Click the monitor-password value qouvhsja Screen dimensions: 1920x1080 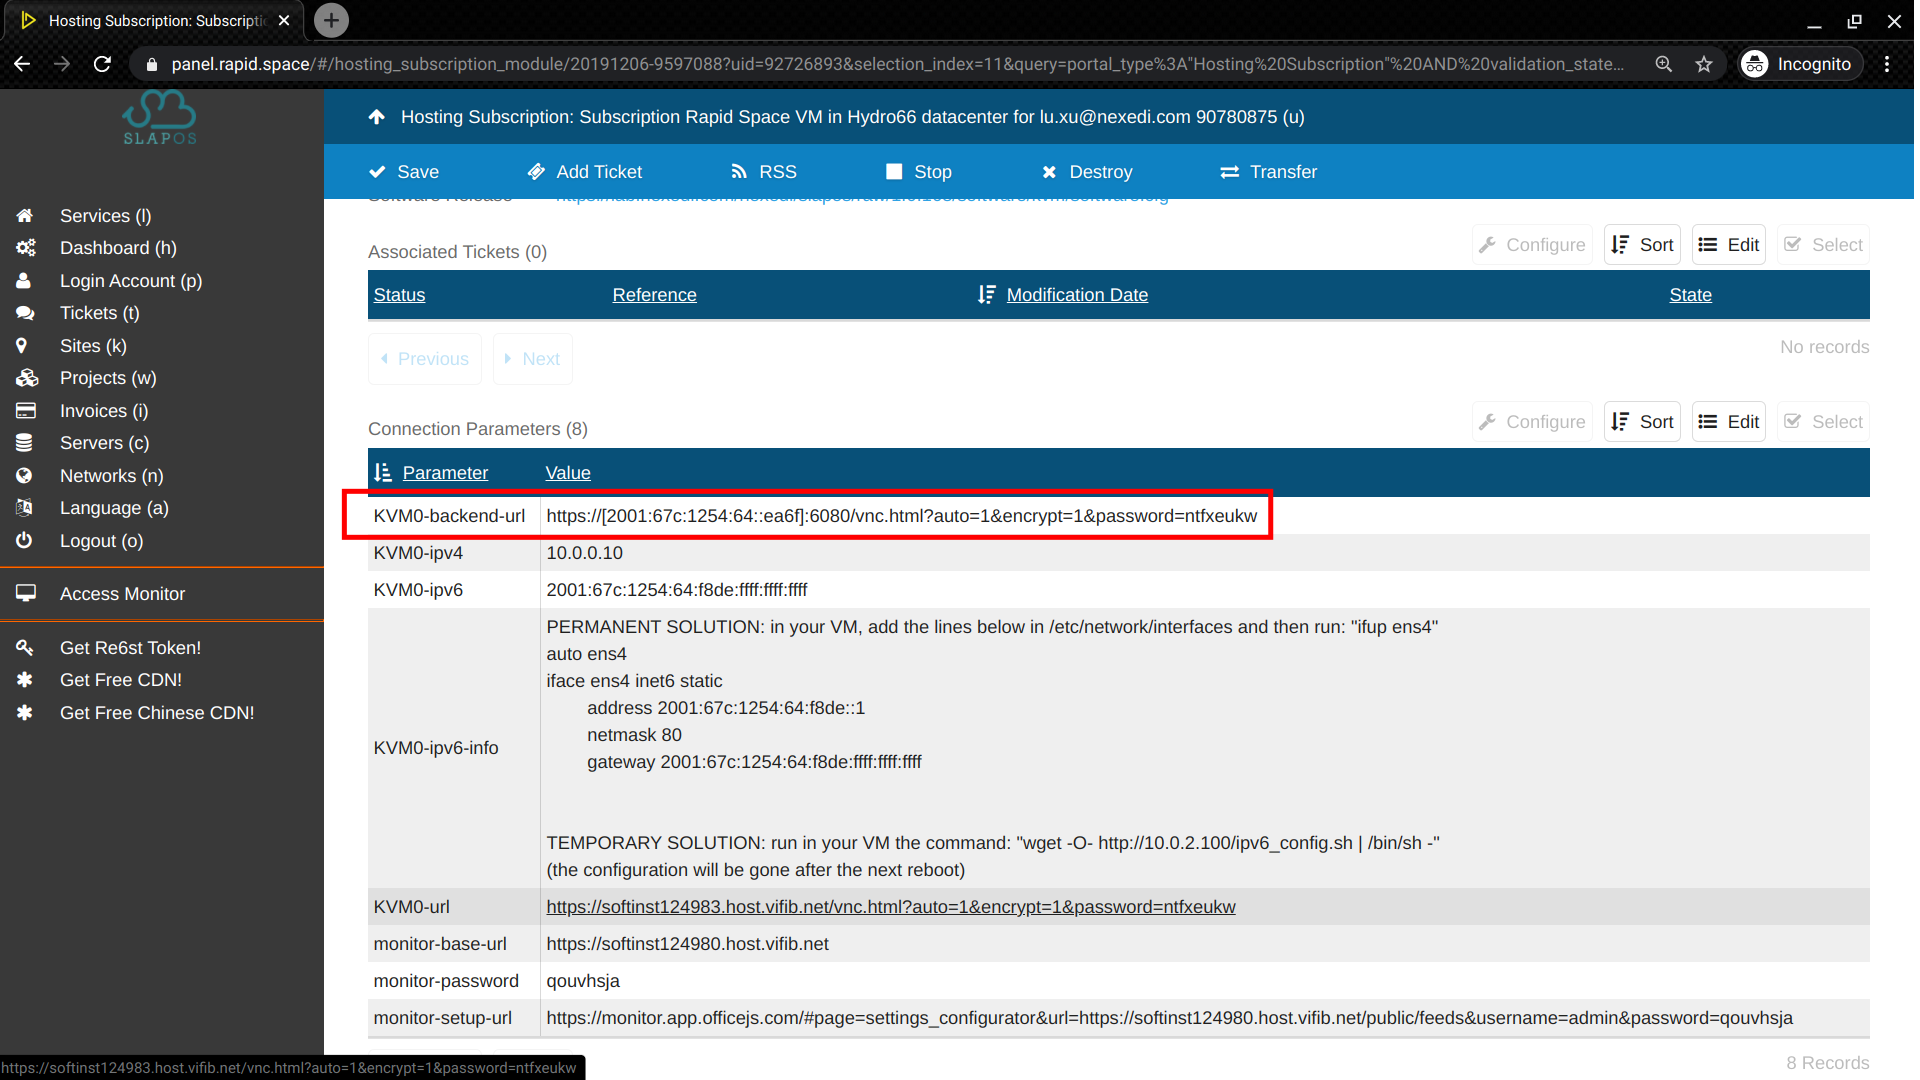click(x=583, y=981)
